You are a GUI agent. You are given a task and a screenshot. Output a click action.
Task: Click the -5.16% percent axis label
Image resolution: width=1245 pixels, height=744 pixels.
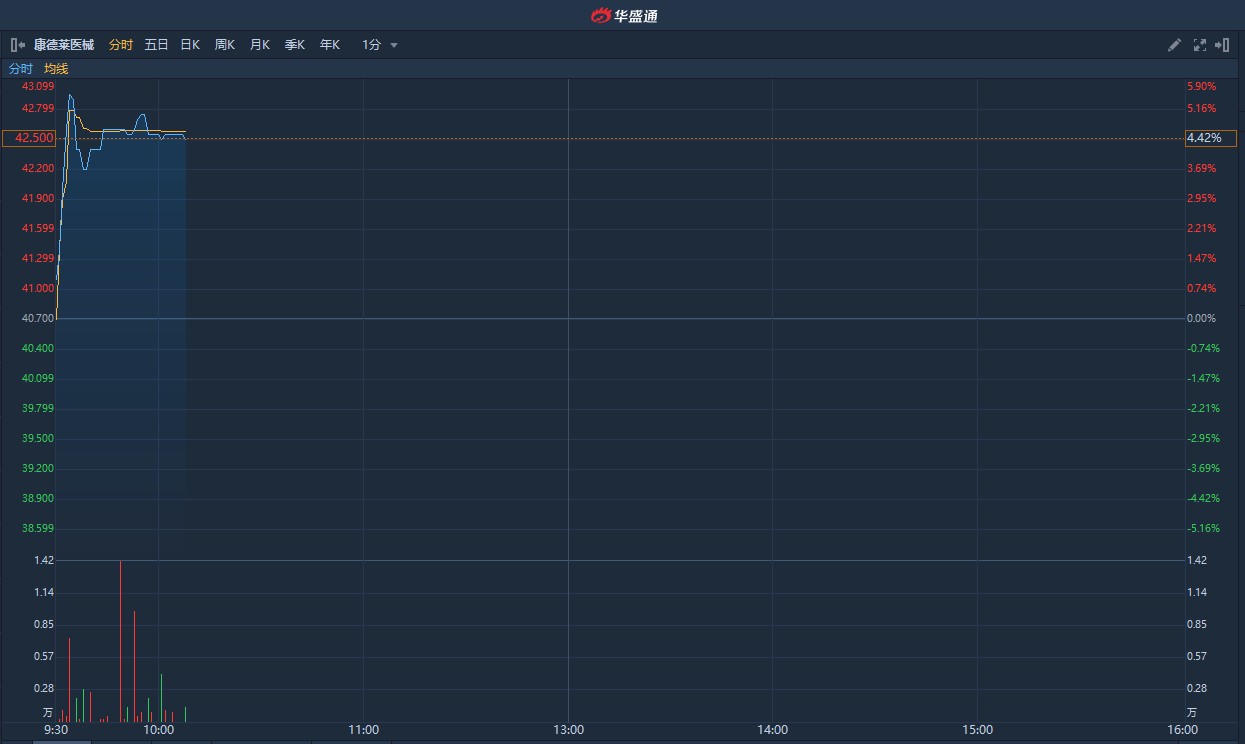click(1204, 528)
